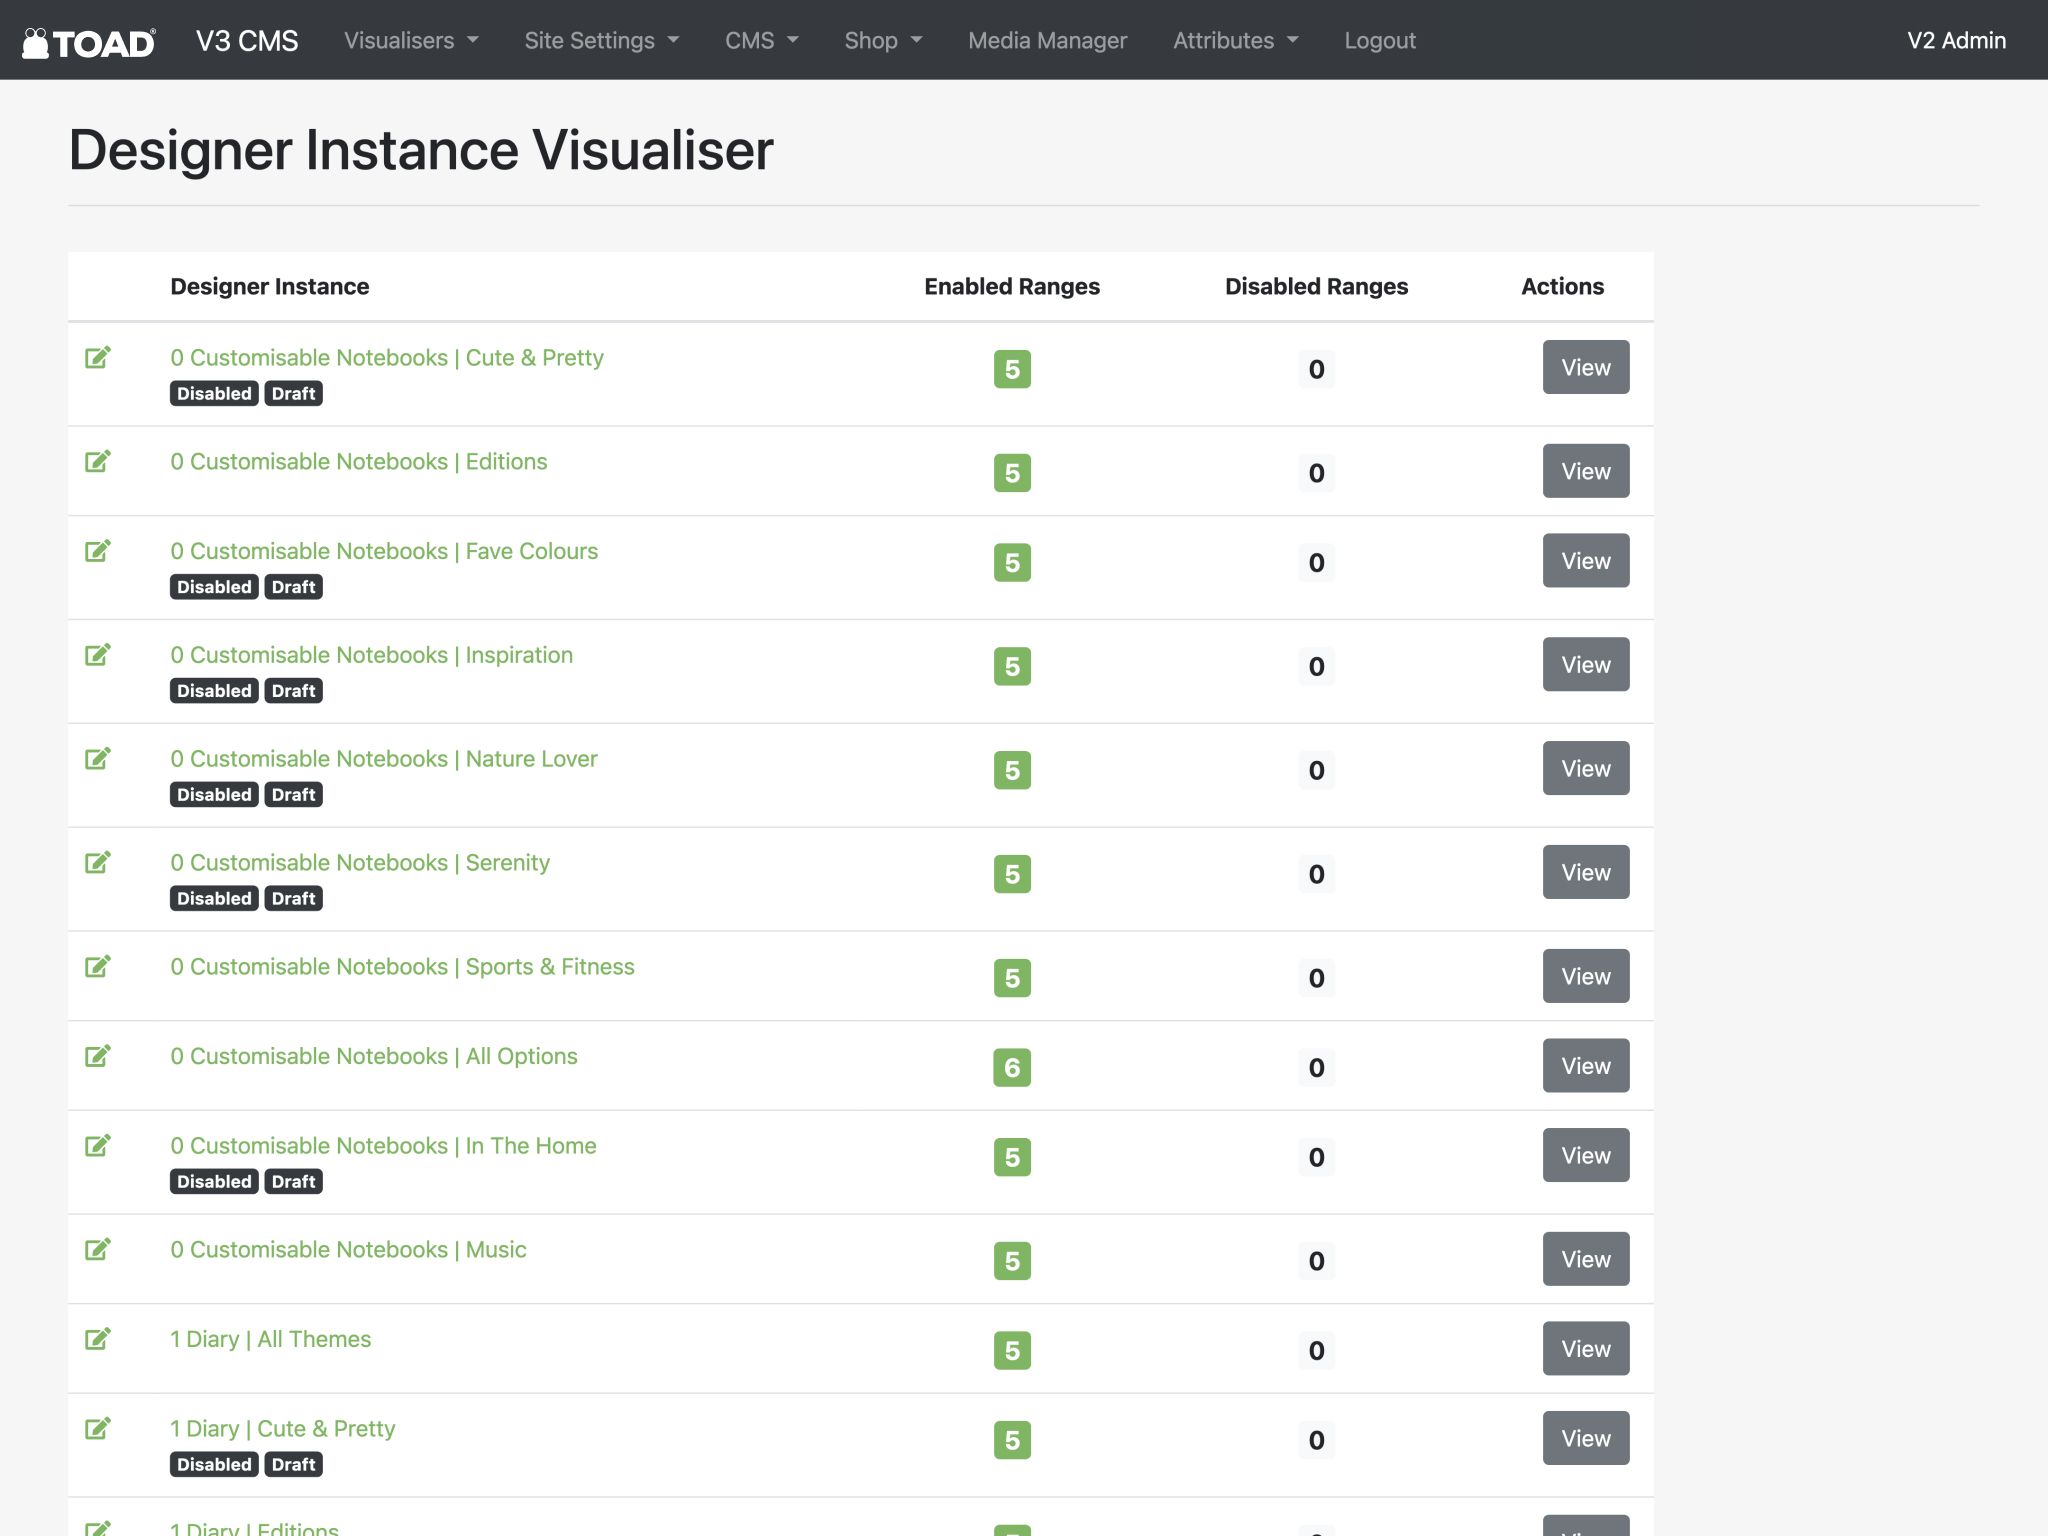This screenshot has width=2048, height=1536.
Task: Edit the Cute & Pretty notebooks instance
Action: (97, 358)
